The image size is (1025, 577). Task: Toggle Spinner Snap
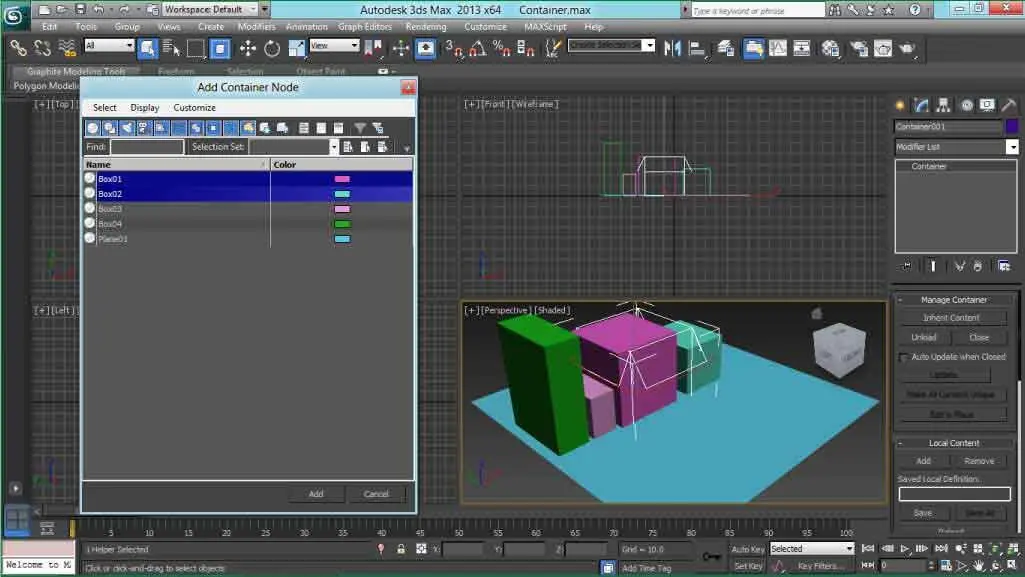click(526, 48)
